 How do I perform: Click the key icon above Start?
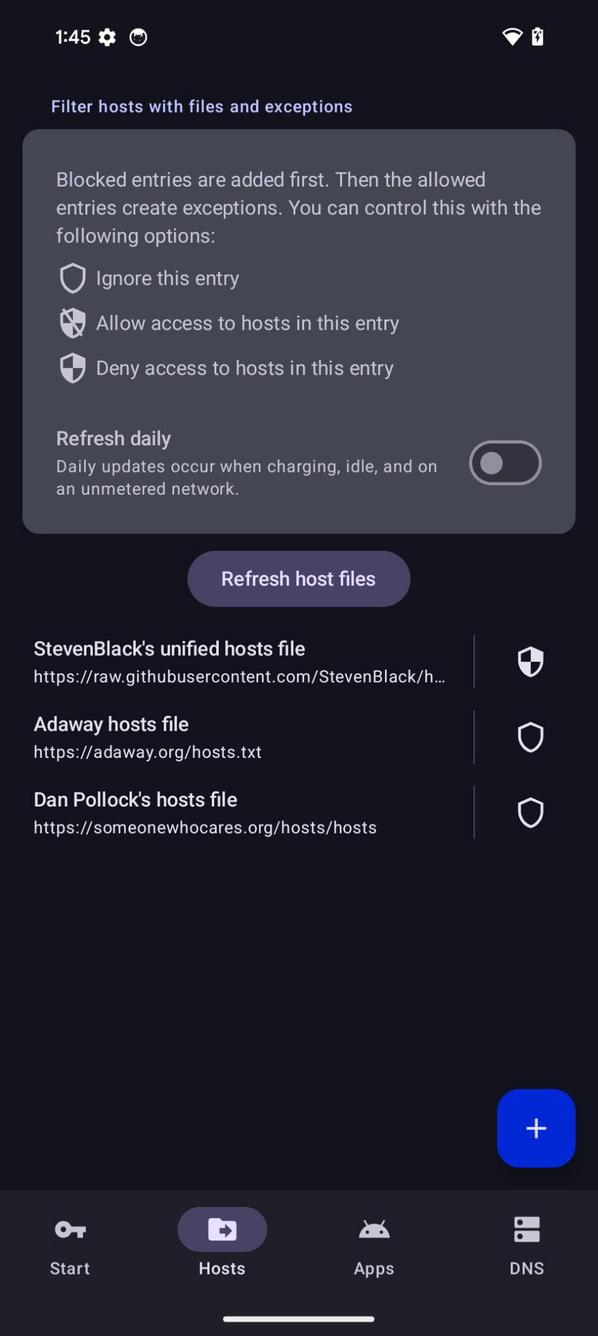point(69,1229)
